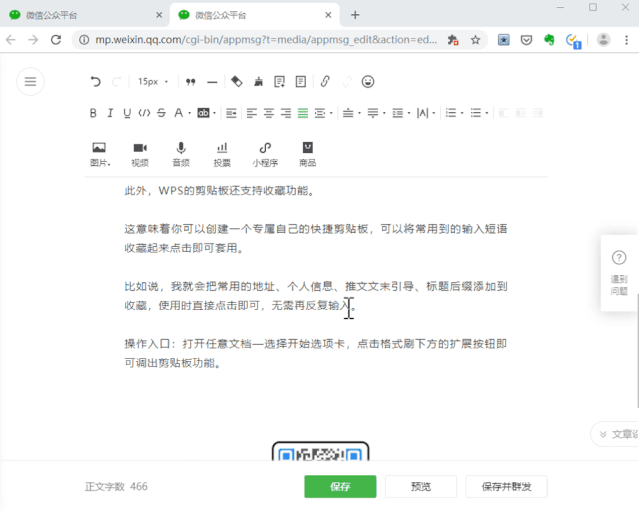Screen dimensions: 639x515
Task: Click the line 此外，WPS的剪贴板还支持收藏功能
Action: click(220, 191)
